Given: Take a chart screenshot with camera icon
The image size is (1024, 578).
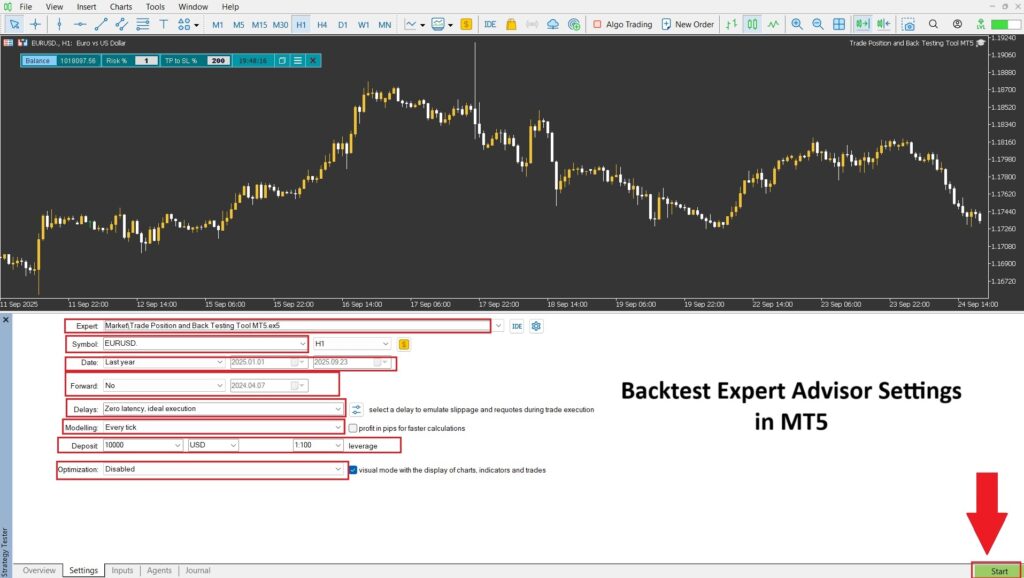Looking at the screenshot, I should [x=907, y=24].
